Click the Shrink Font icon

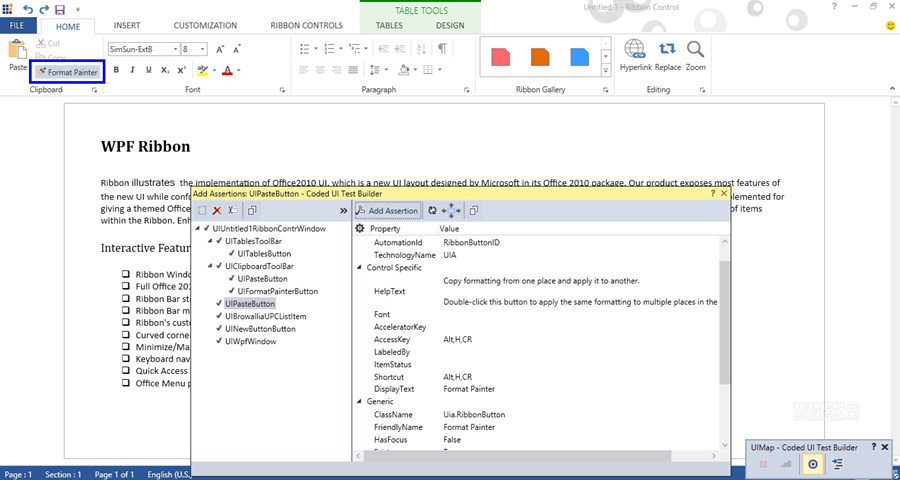click(236, 49)
